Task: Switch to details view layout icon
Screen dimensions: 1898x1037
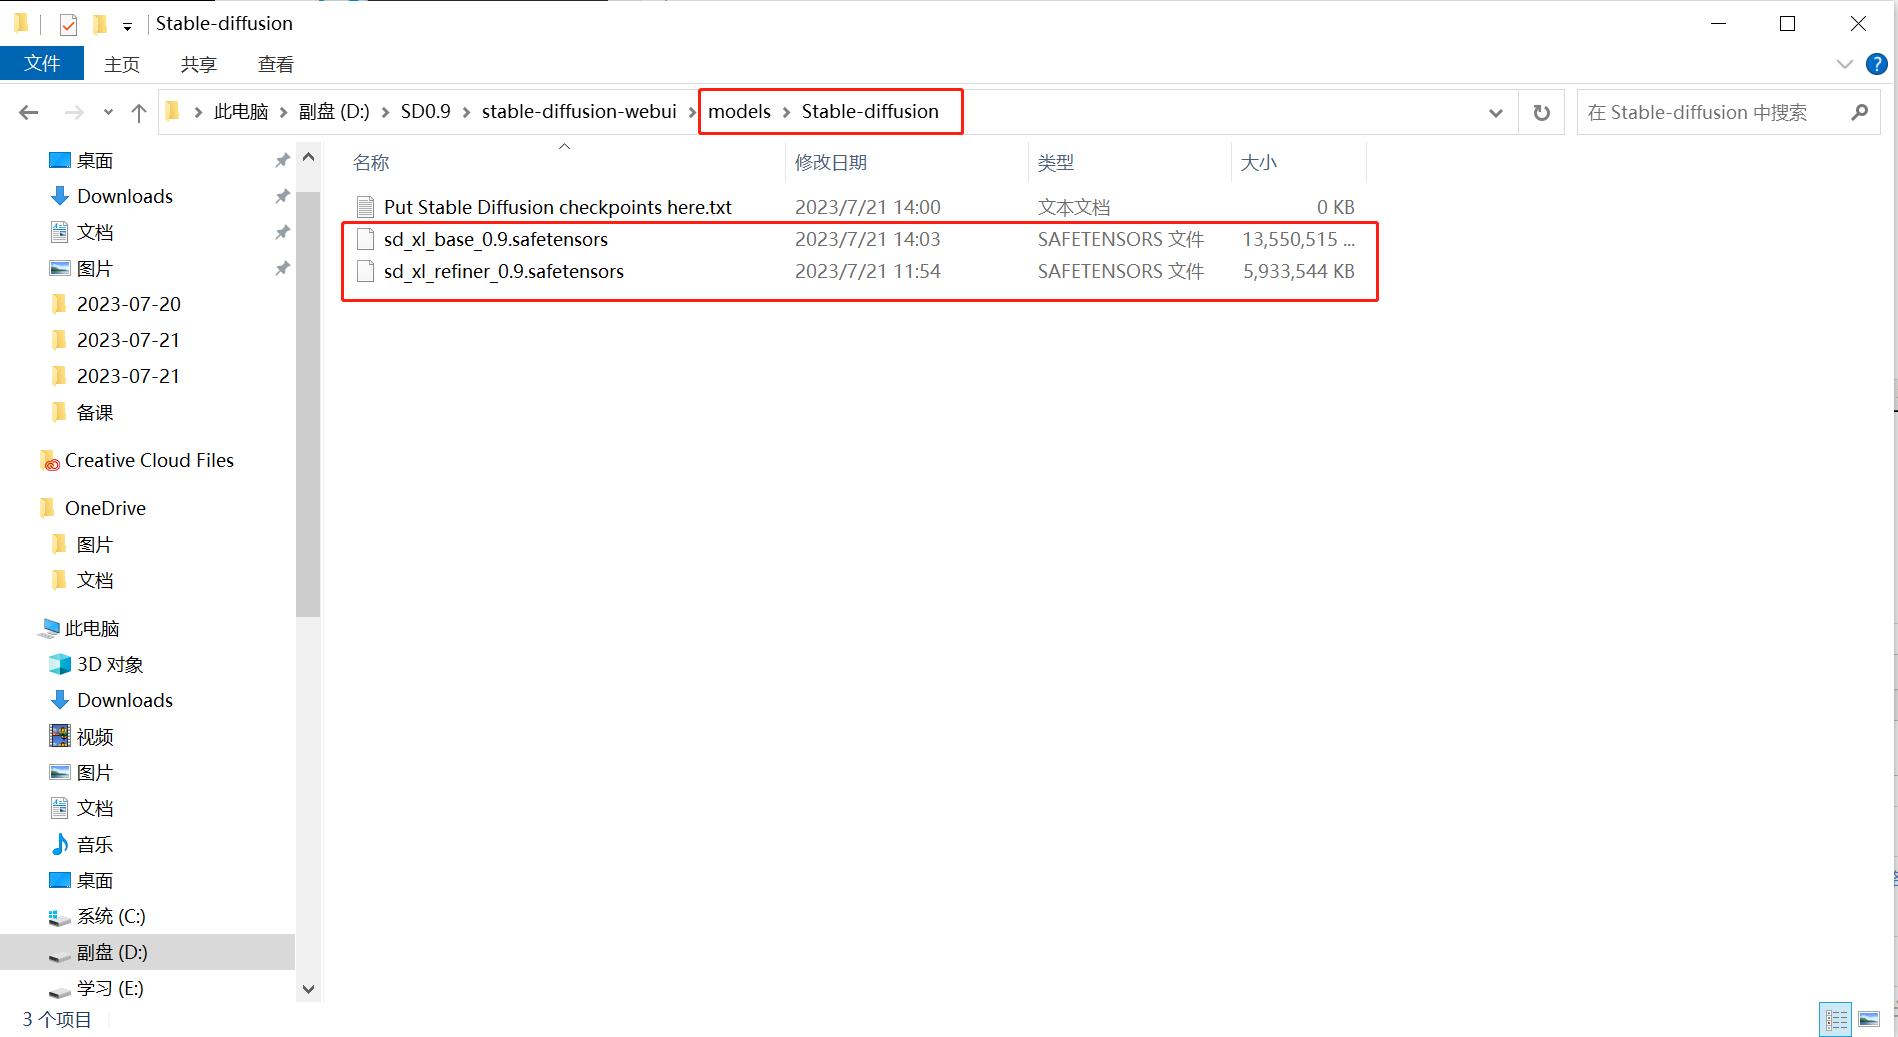Action: point(1836,1020)
